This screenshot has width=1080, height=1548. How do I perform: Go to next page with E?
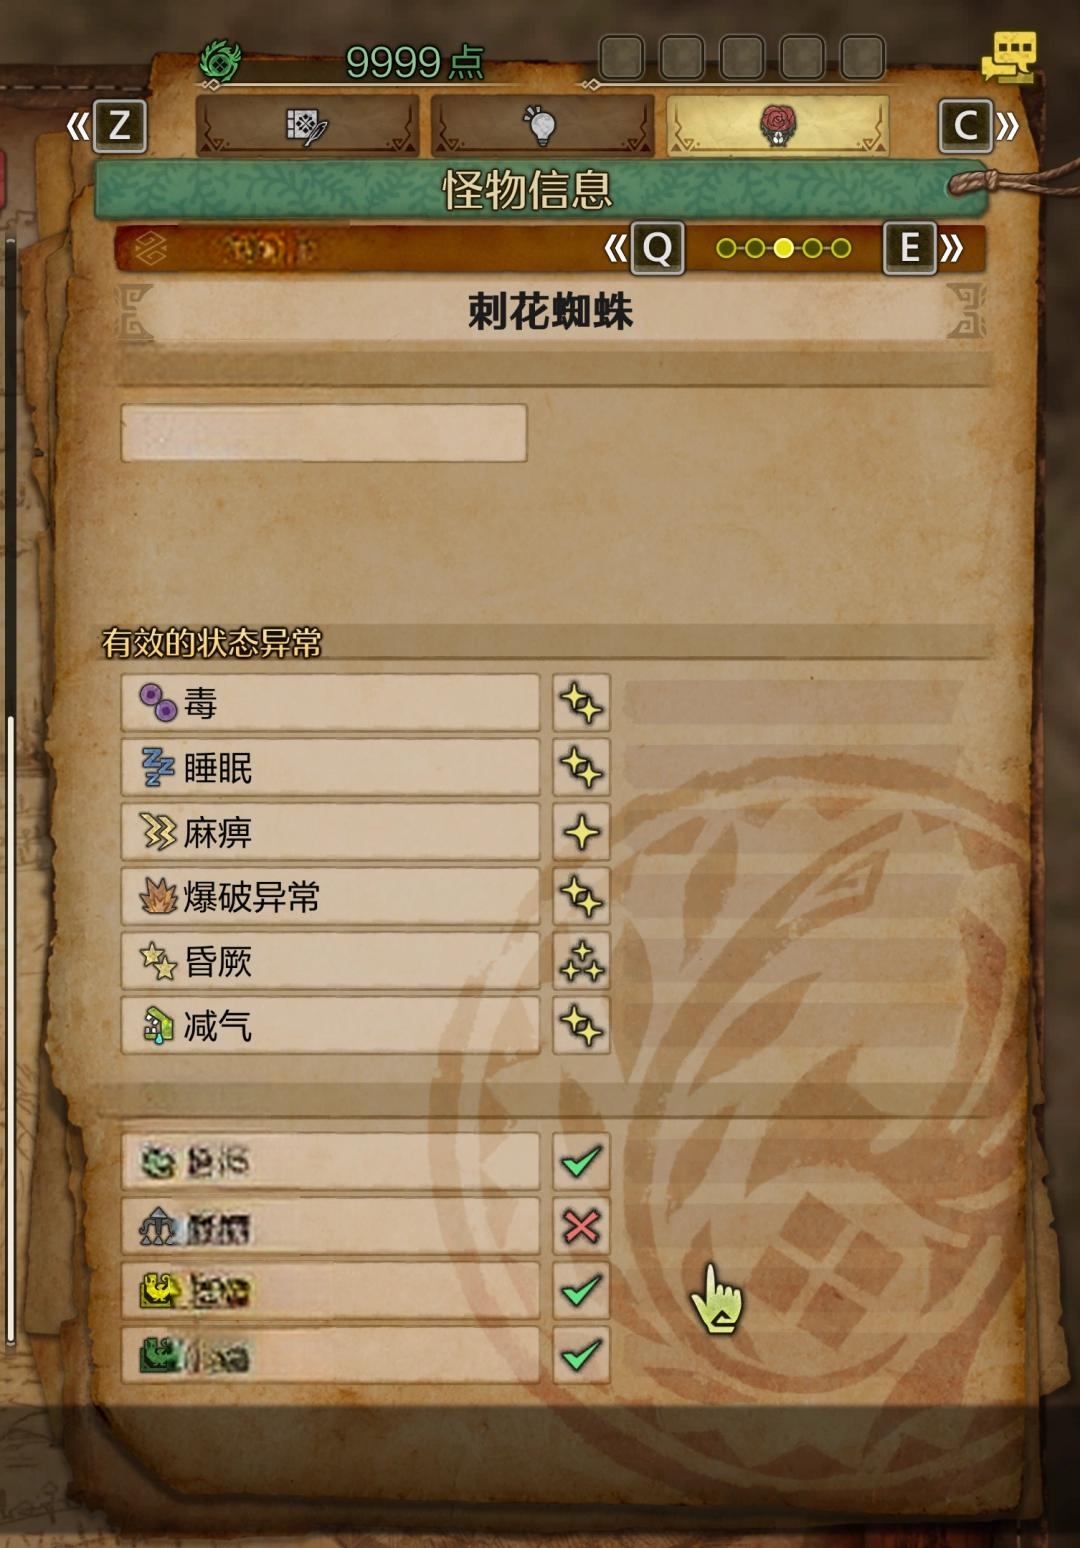click(909, 248)
